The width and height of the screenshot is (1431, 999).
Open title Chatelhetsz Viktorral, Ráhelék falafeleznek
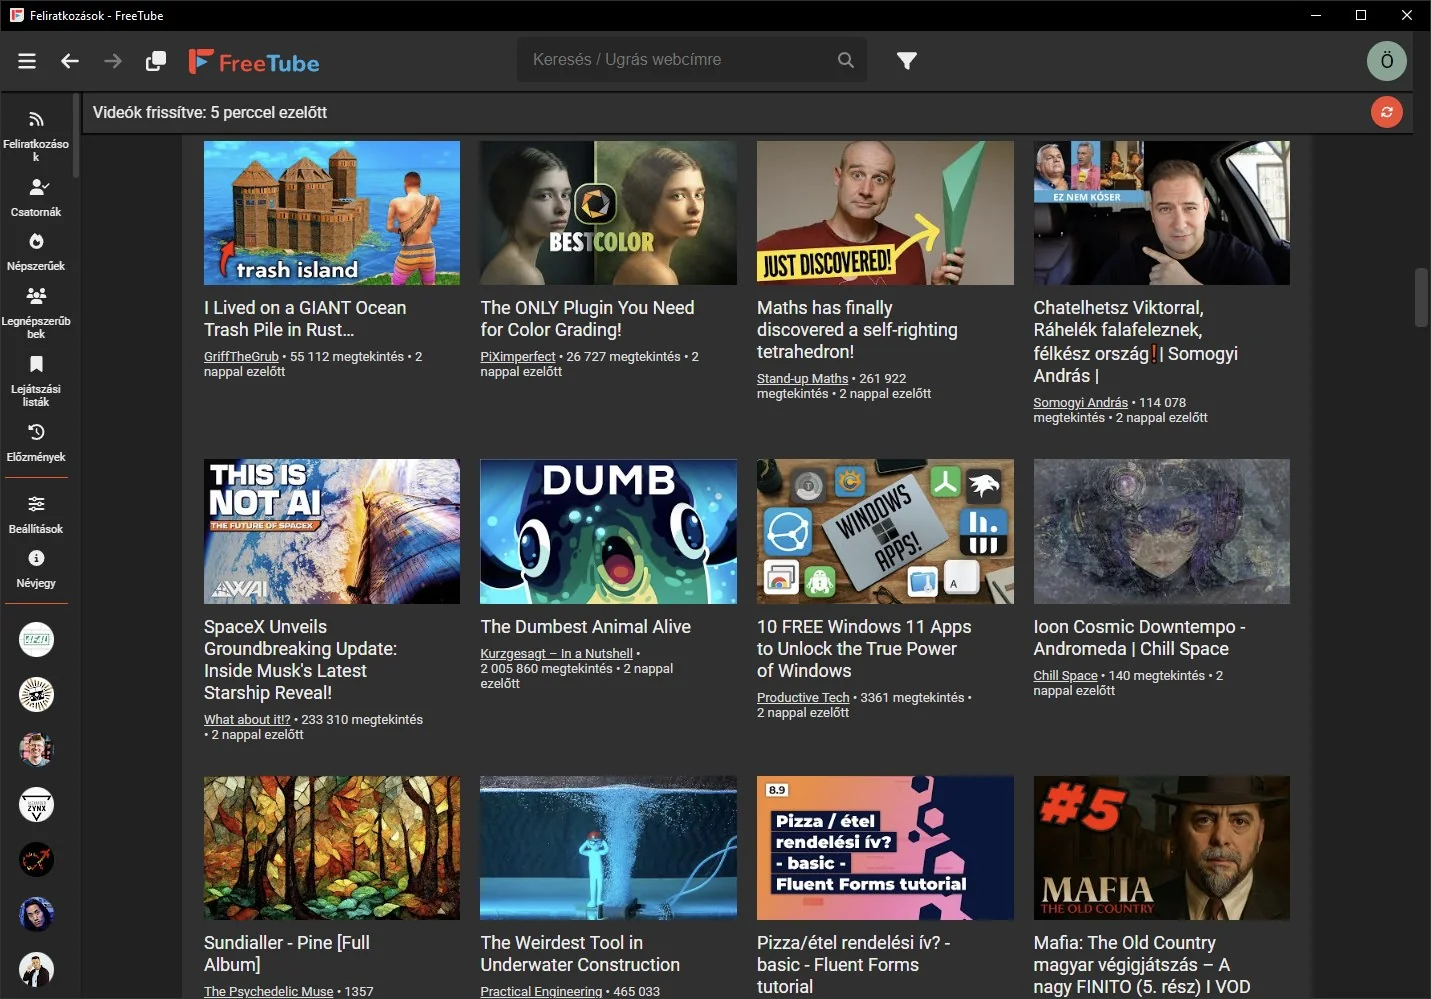[x=1136, y=342]
